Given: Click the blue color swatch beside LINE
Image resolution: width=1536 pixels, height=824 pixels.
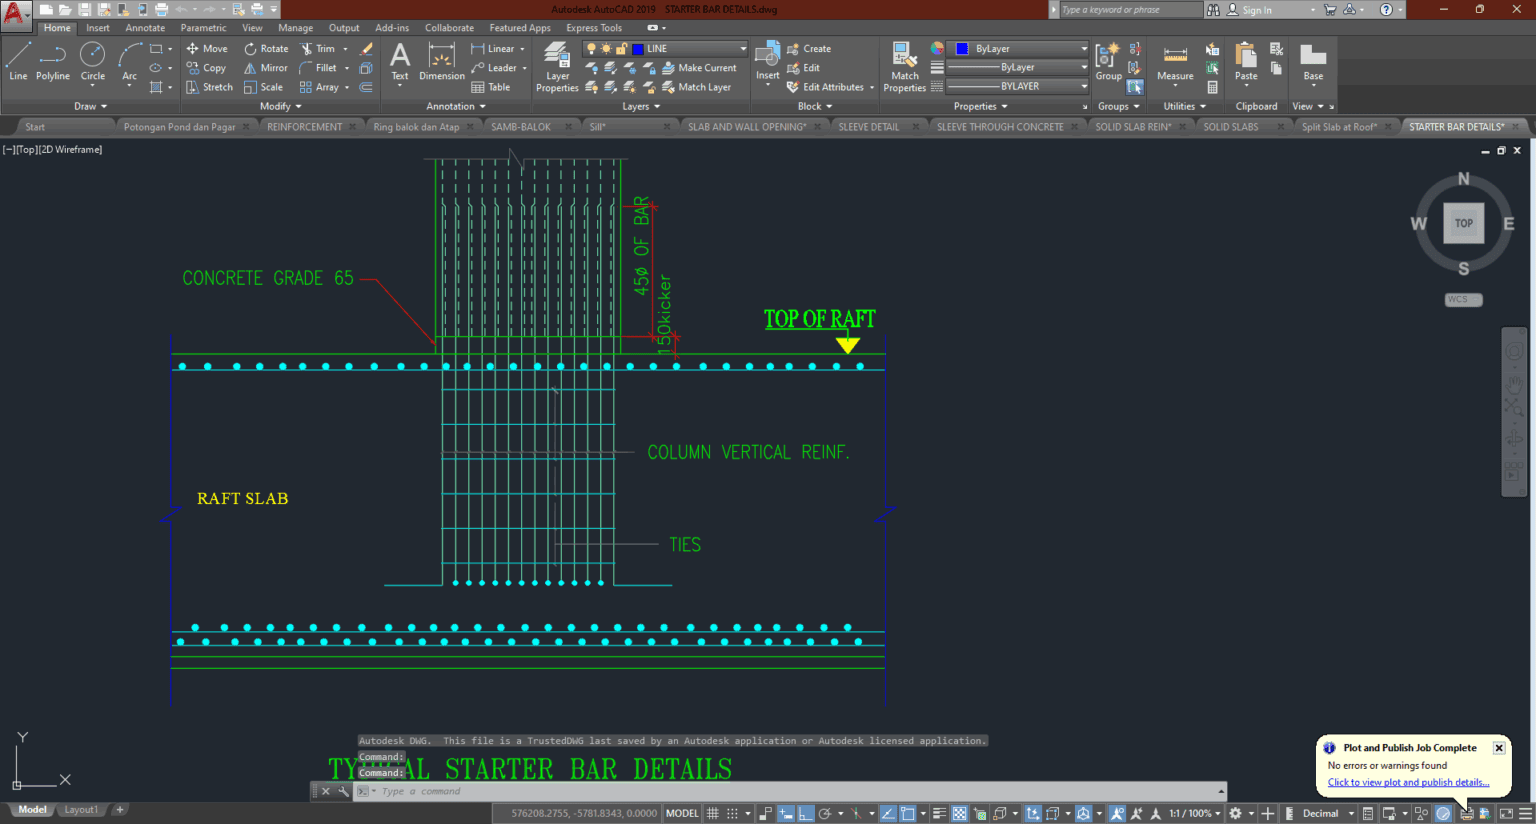Looking at the screenshot, I should (x=640, y=47).
